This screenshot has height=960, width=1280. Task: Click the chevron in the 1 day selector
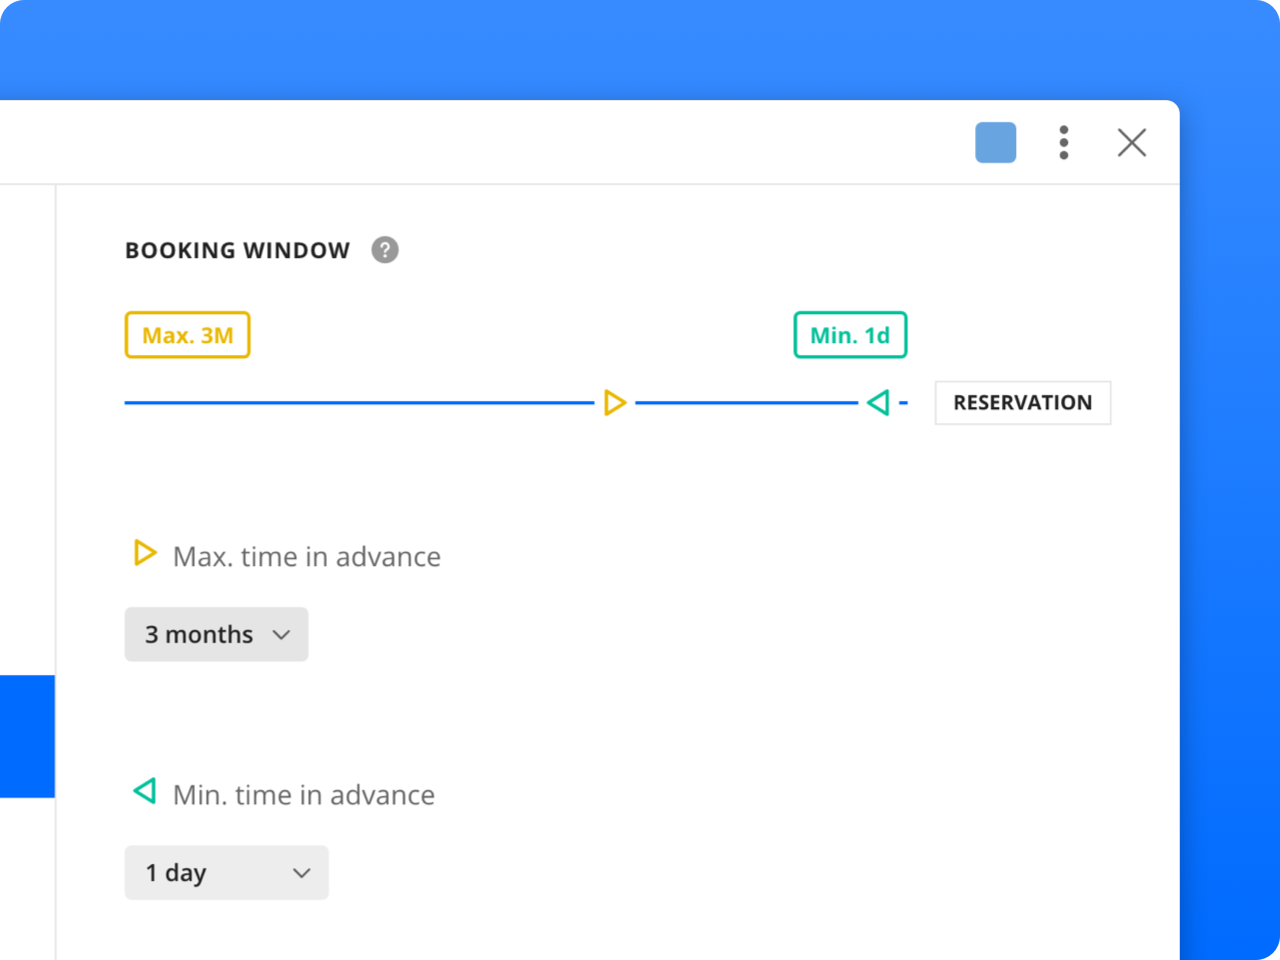point(301,873)
